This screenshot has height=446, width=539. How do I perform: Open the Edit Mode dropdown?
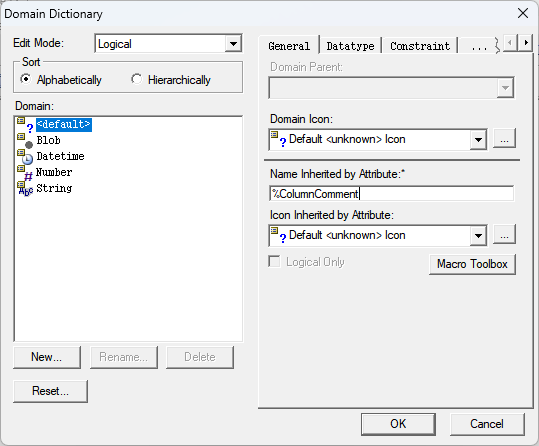(x=233, y=44)
